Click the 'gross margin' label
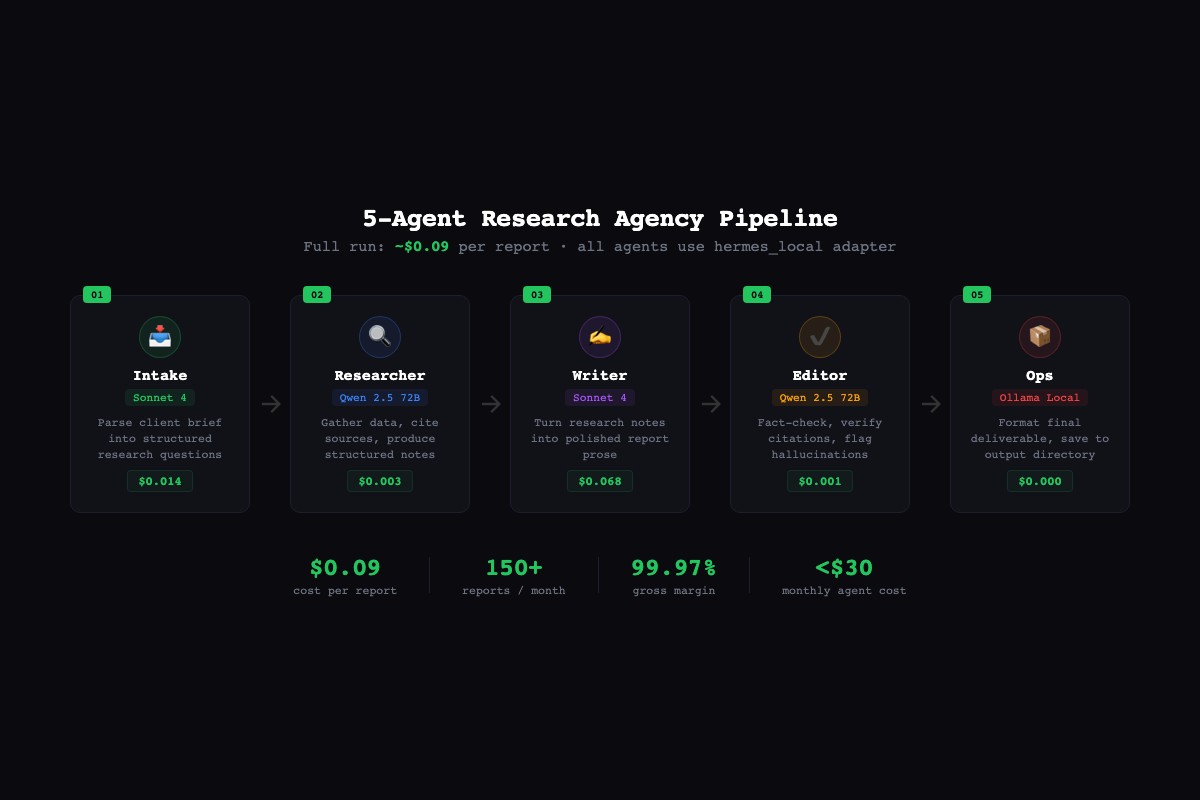 674,591
